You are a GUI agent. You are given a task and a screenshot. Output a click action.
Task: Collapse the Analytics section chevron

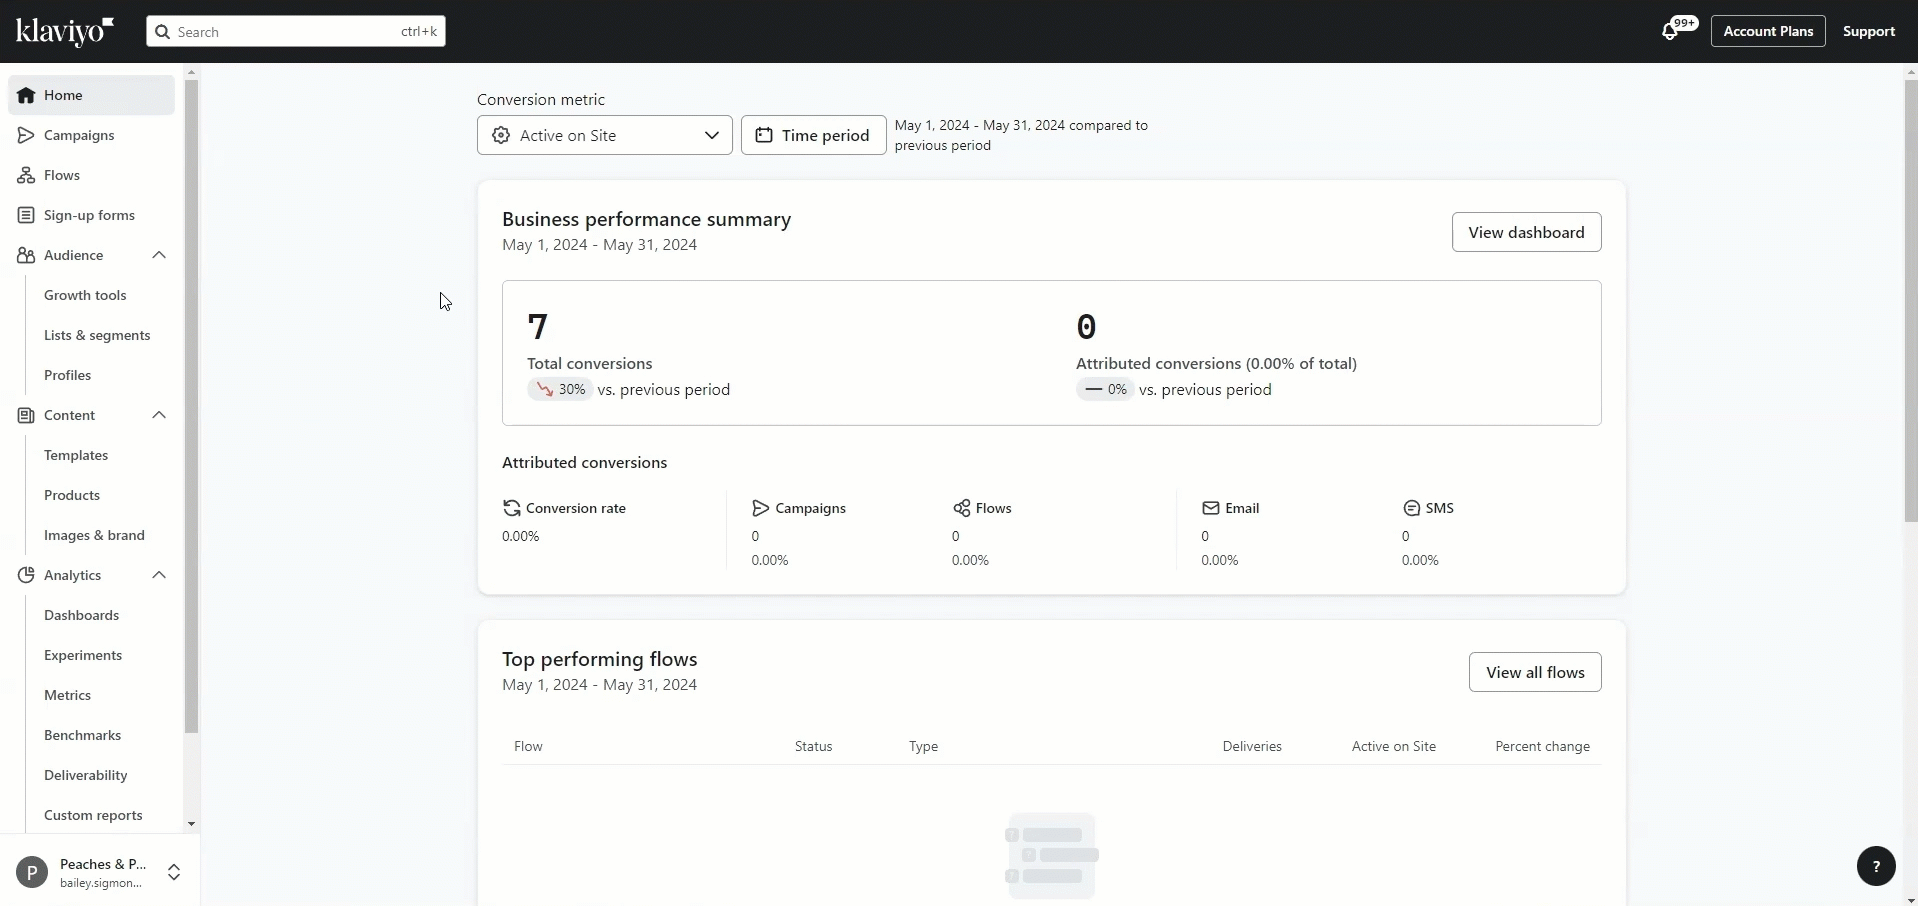pos(159,575)
